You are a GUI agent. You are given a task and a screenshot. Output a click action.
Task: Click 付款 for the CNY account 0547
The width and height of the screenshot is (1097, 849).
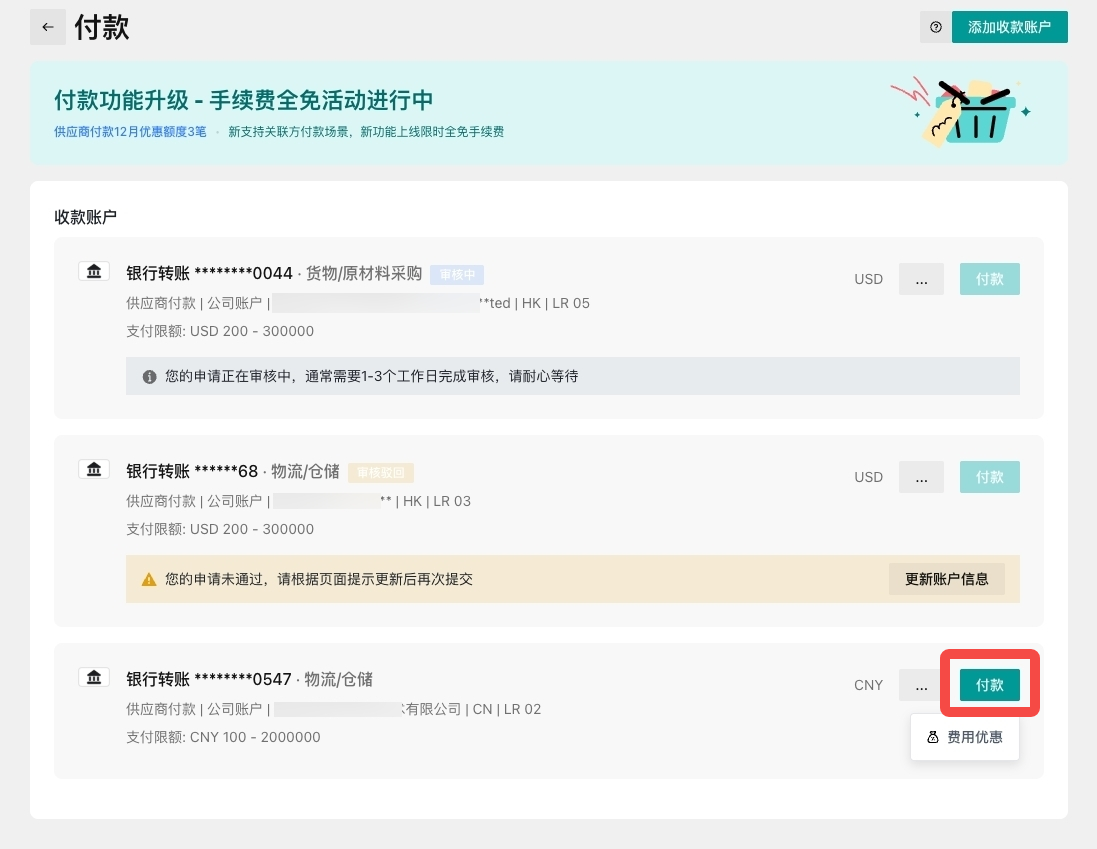989,685
